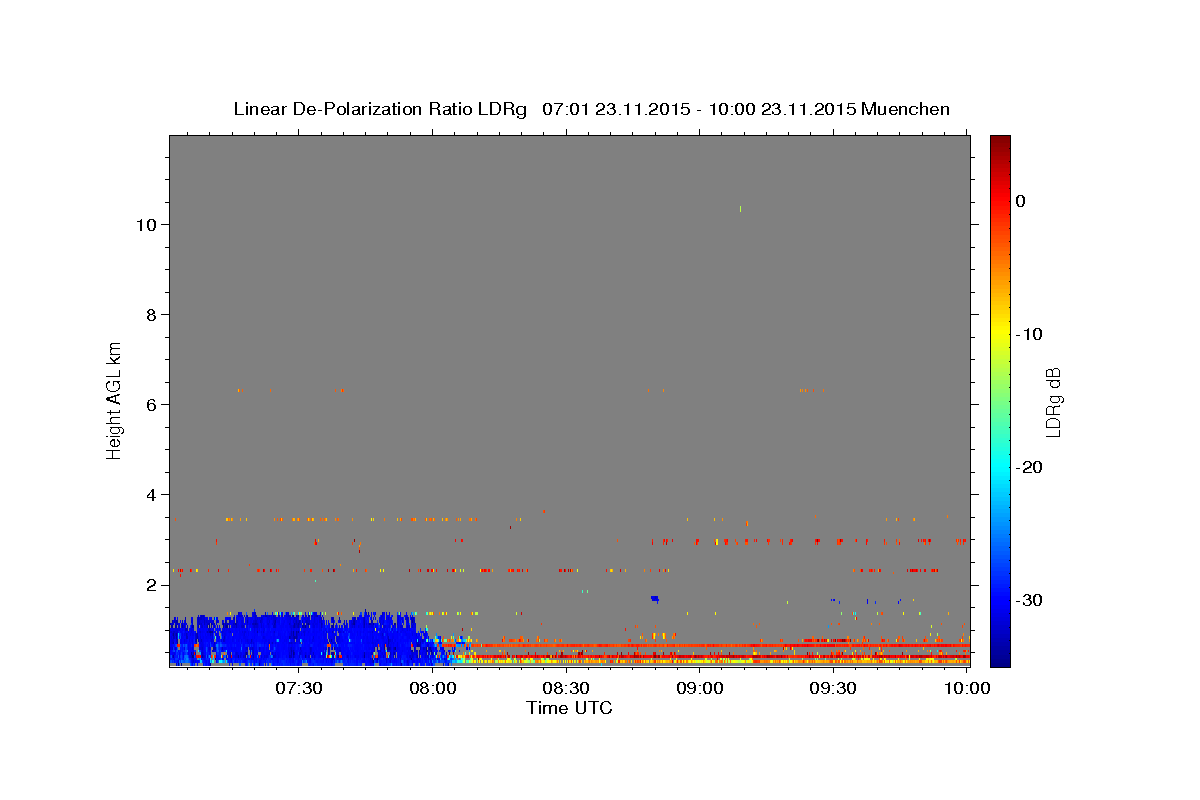Click the height tick label '6'
Viewport: 1200px width, 800px height.
click(152, 405)
